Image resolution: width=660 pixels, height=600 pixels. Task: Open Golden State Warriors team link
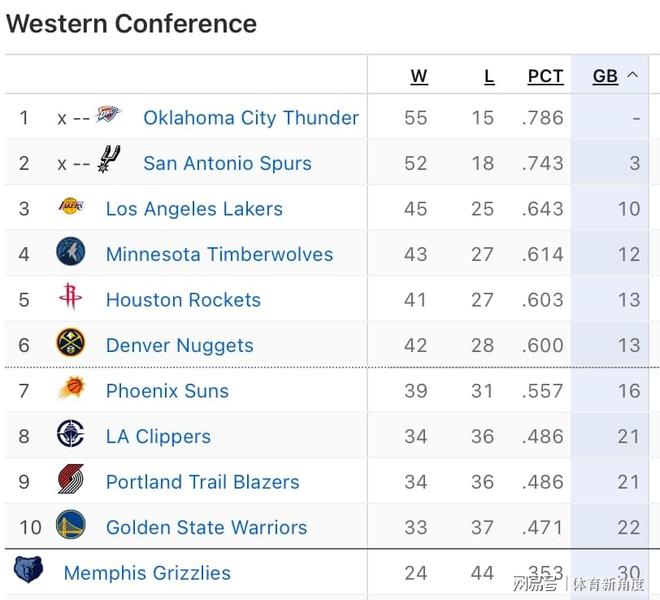206,527
